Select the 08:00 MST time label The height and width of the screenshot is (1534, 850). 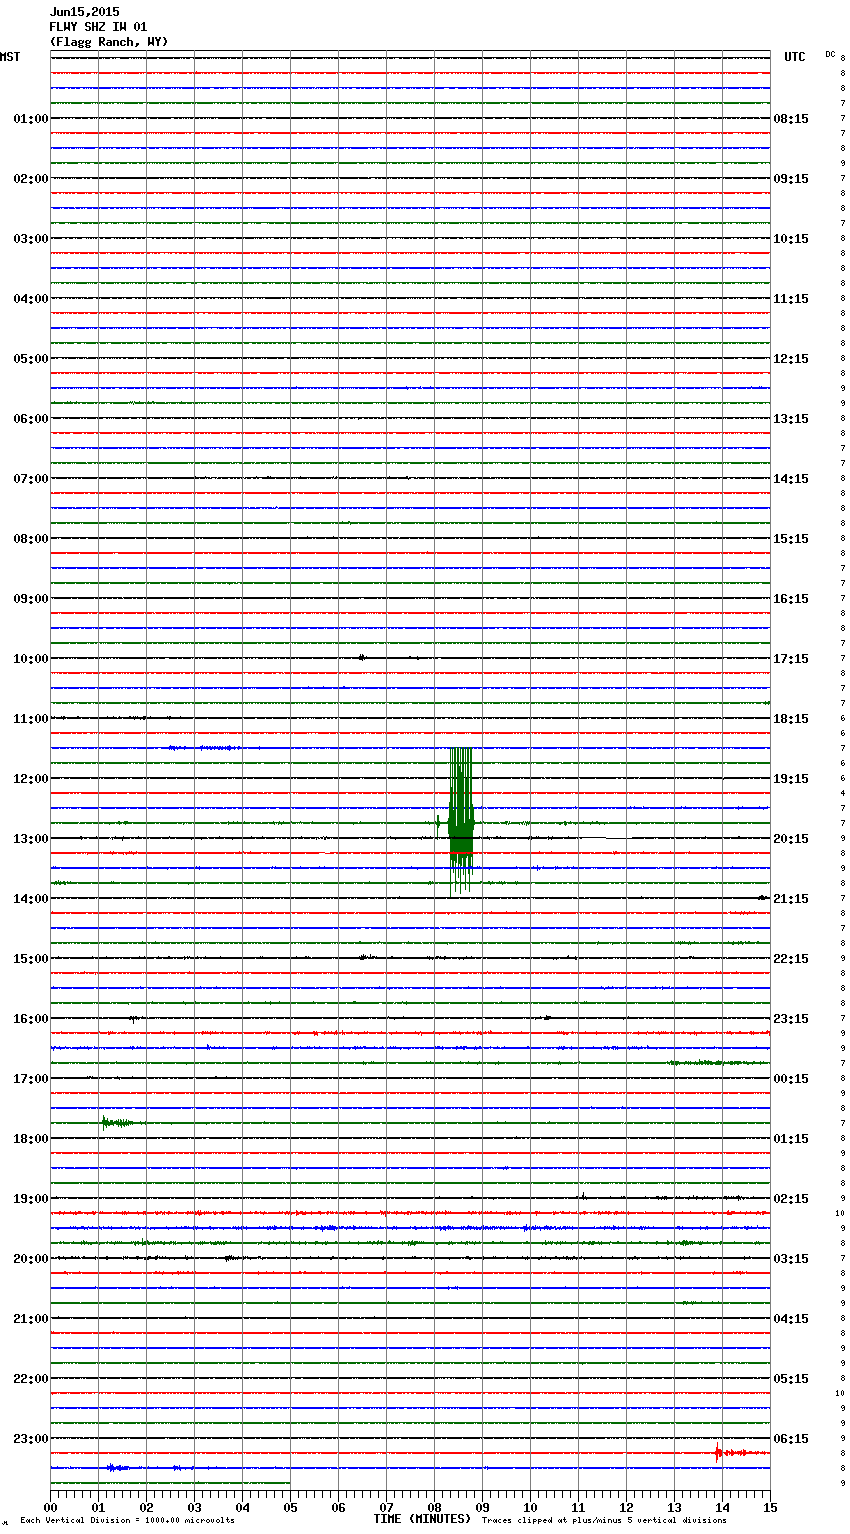point(30,539)
